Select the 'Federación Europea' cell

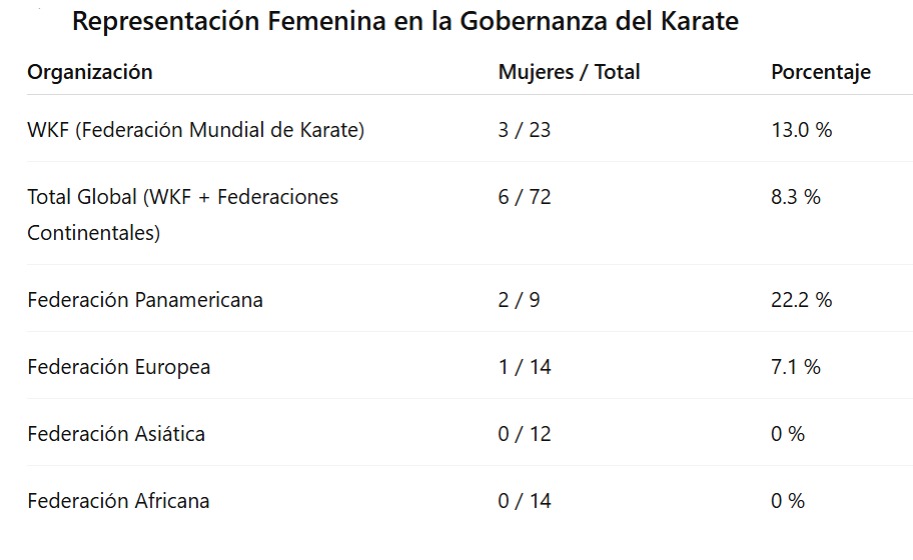tap(119, 367)
